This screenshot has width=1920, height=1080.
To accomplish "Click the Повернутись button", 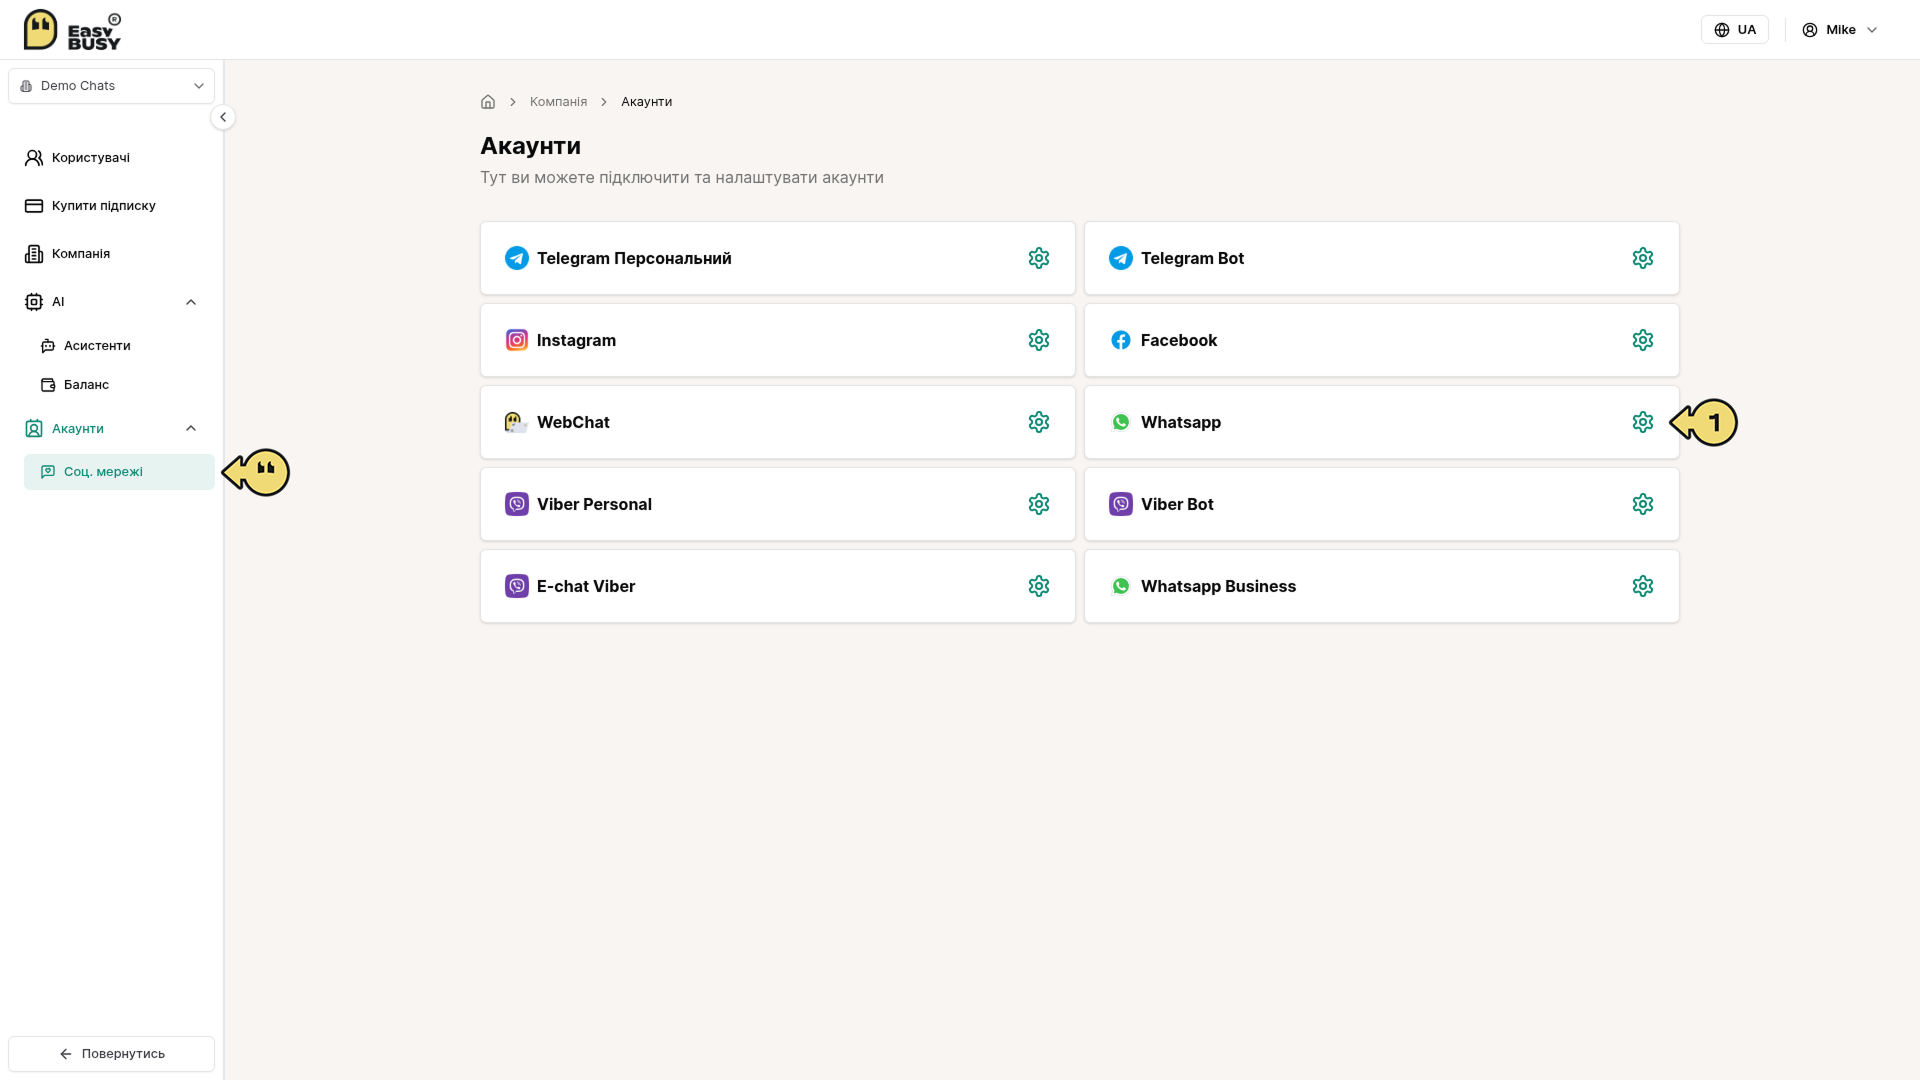I will pyautogui.click(x=112, y=1054).
